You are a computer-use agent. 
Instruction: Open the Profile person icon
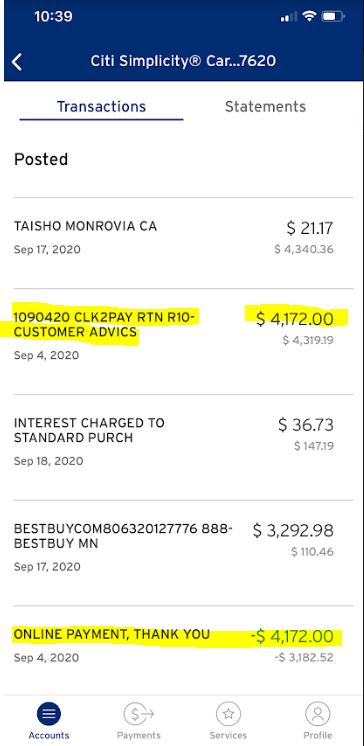[318, 714]
